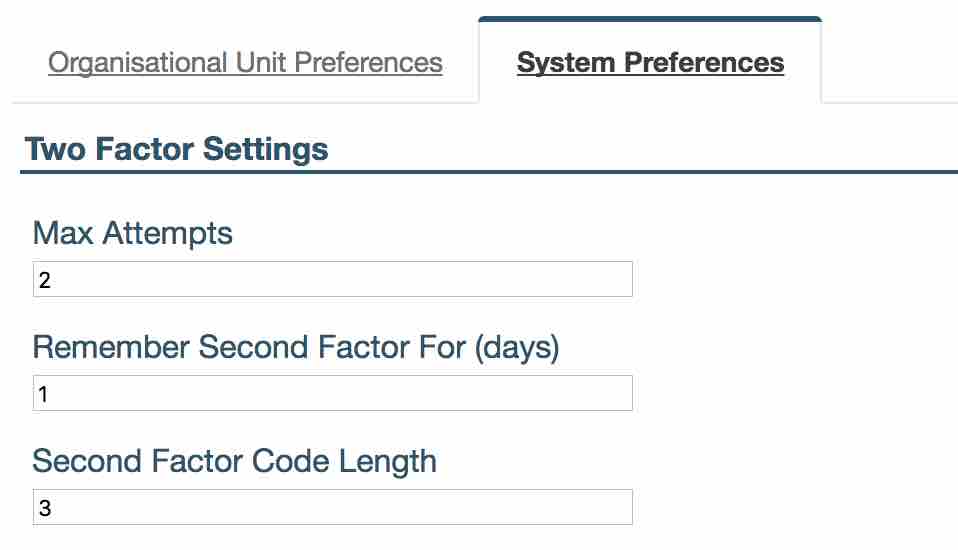Click the underlined Organisational Unit Preferences link text
This screenshot has height=550, width=958.
coord(245,63)
